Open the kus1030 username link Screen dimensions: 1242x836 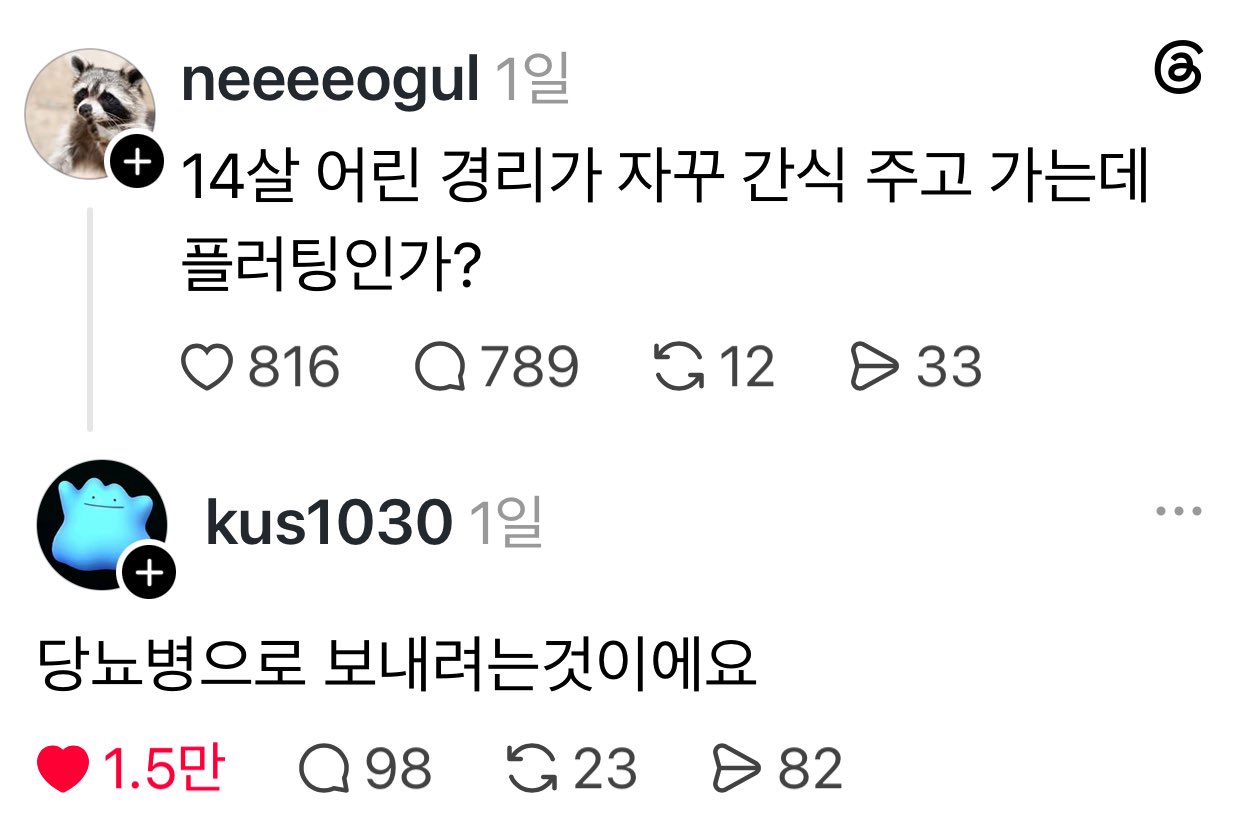coord(328,522)
